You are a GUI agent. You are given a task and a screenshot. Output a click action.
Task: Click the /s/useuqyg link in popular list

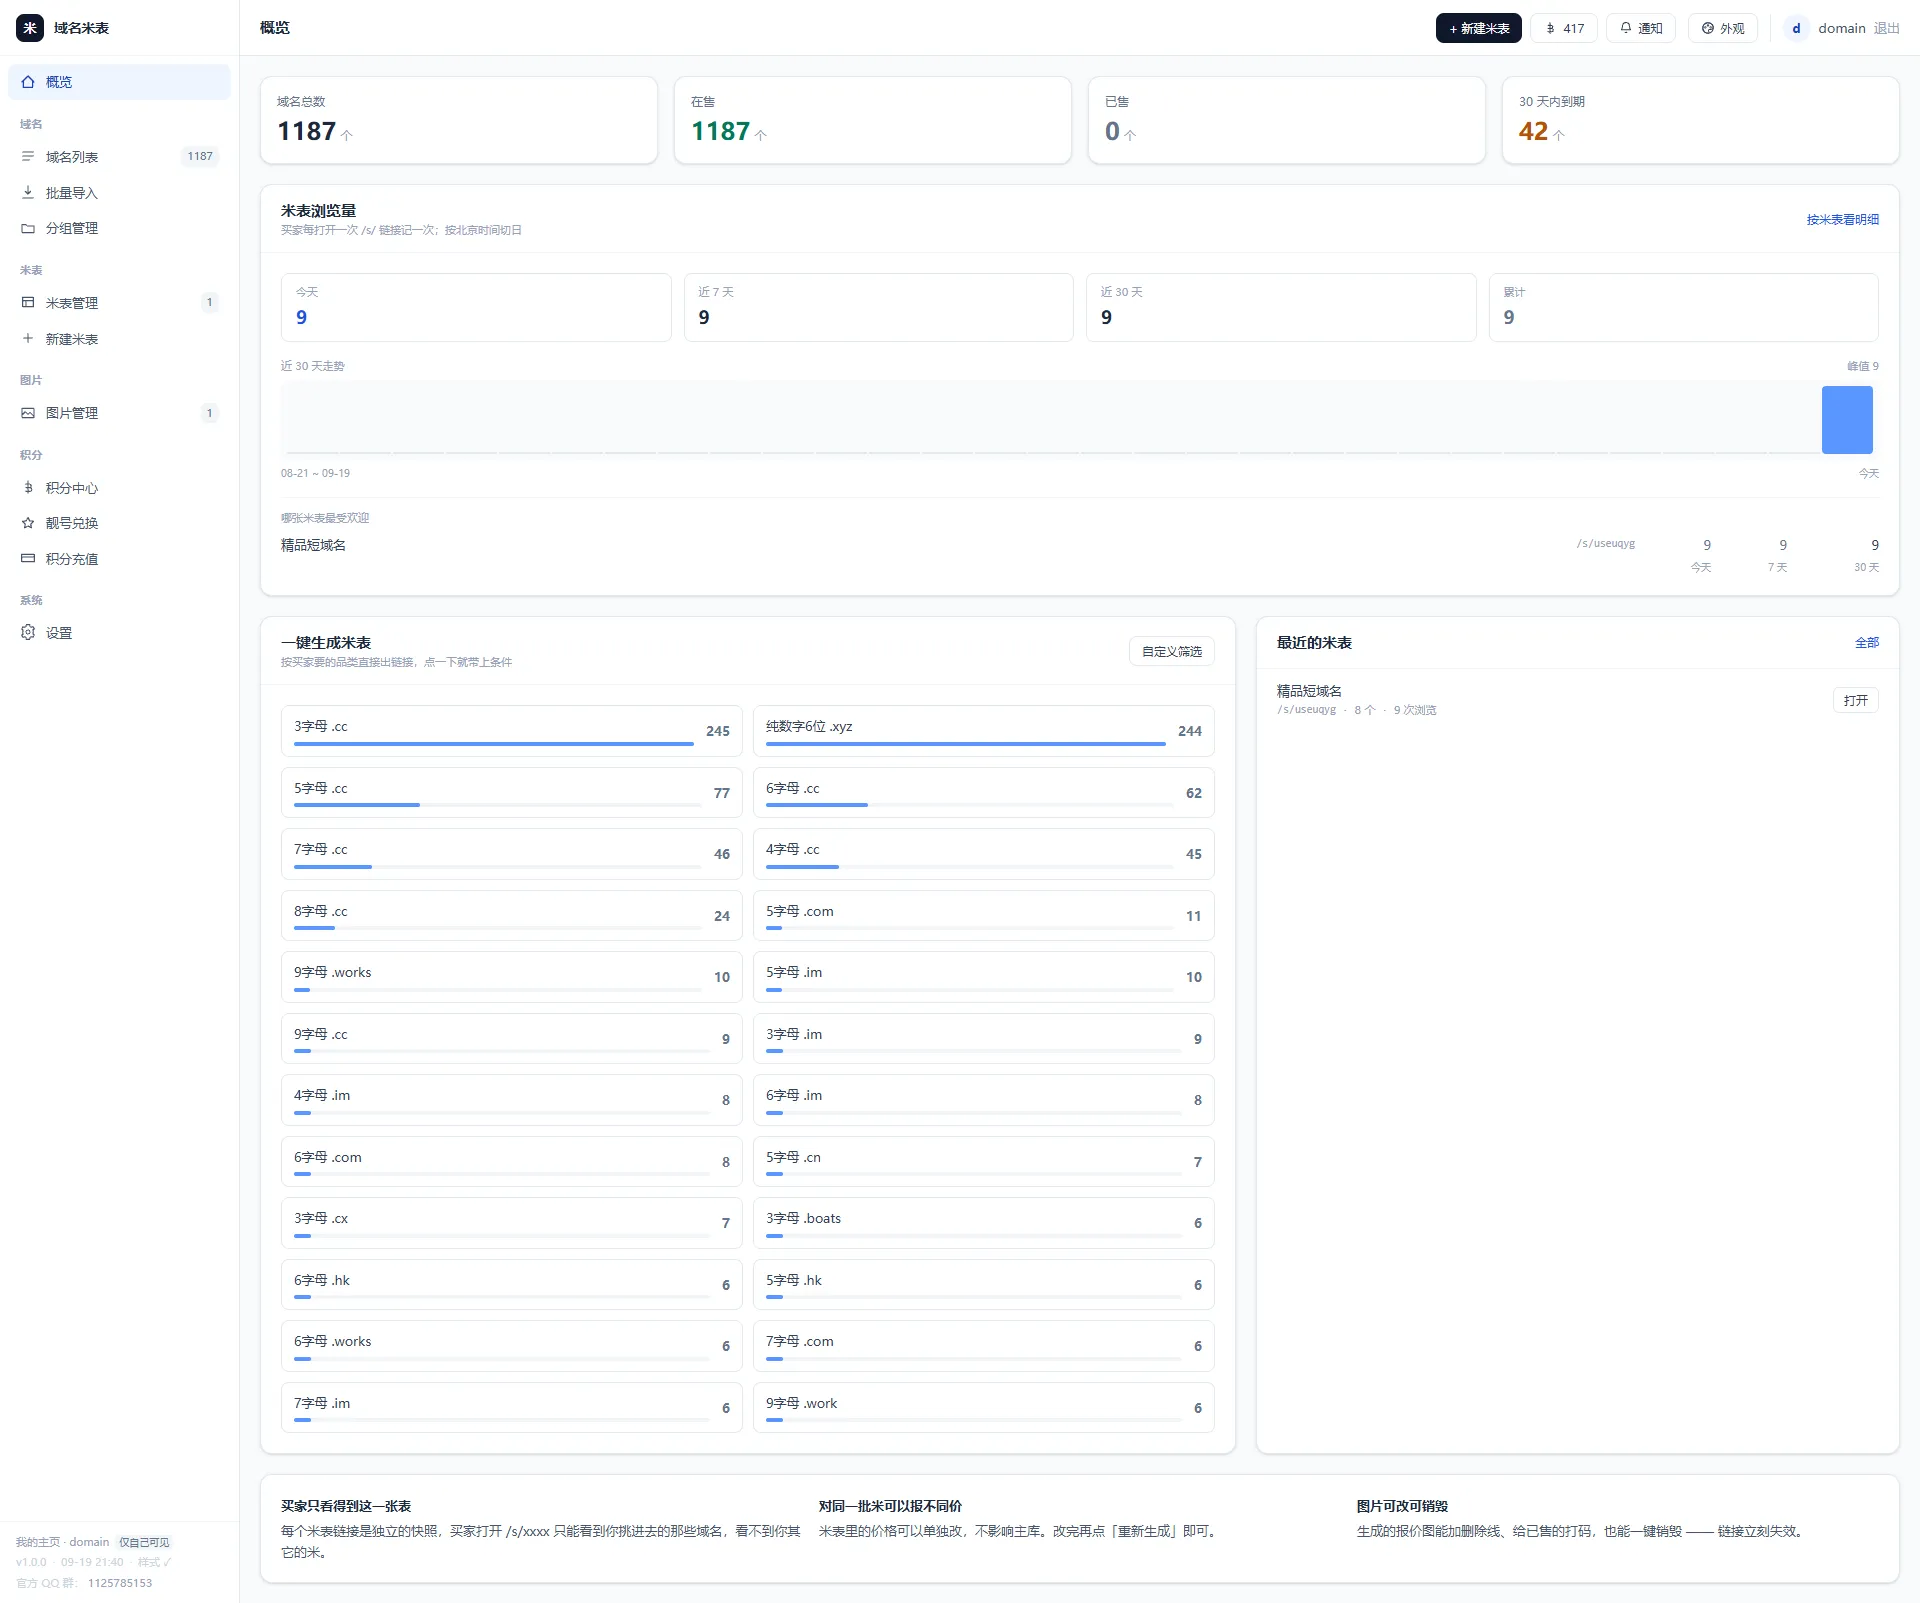[x=1606, y=544]
